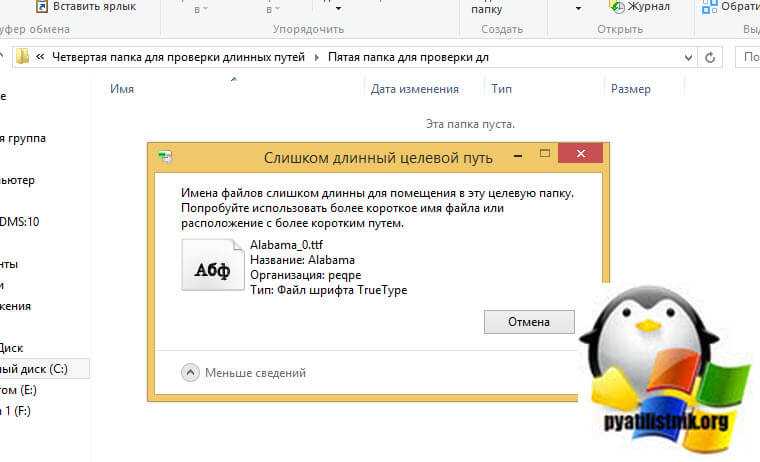Sort by Дата изменения column header
The width and height of the screenshot is (760, 462).
414,89
